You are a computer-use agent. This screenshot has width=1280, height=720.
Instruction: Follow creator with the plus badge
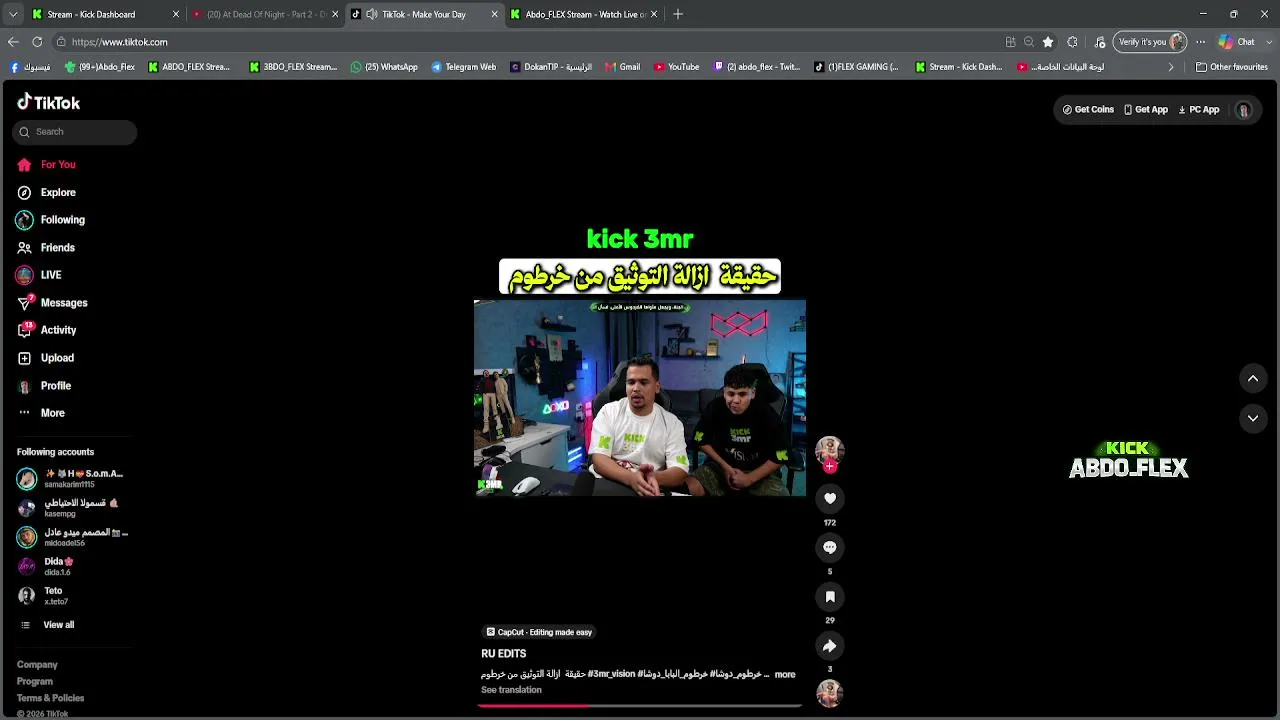829,466
